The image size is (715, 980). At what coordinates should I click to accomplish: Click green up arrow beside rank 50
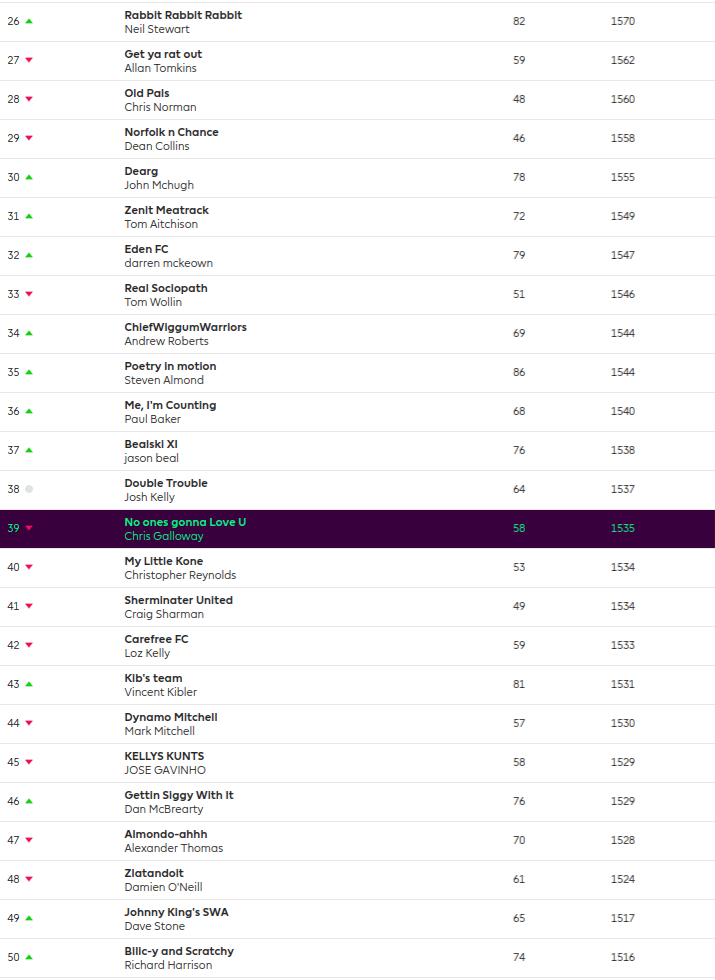click(x=29, y=957)
